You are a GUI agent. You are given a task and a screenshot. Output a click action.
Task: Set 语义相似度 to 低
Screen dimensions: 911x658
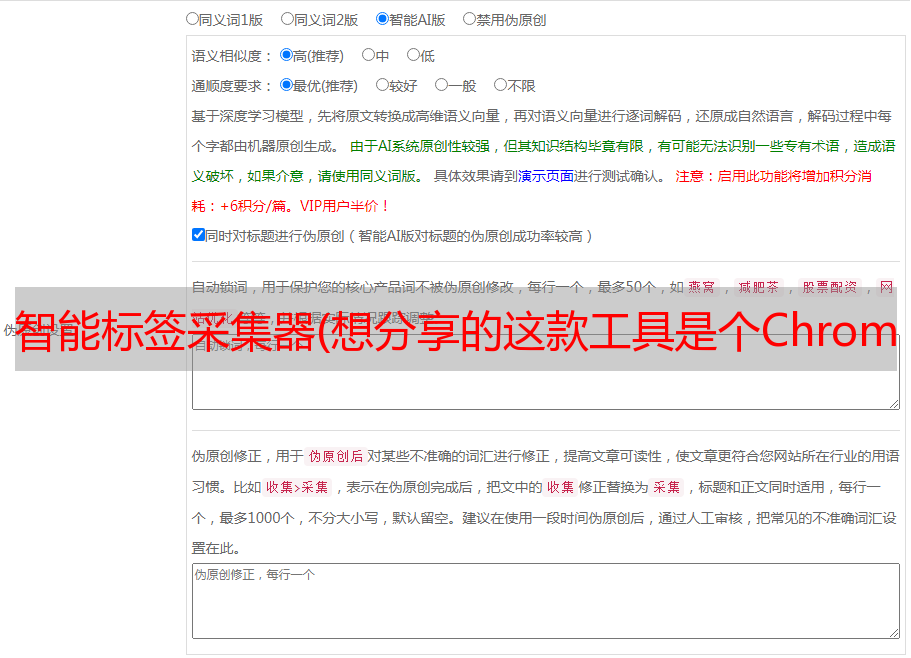click(x=413, y=55)
